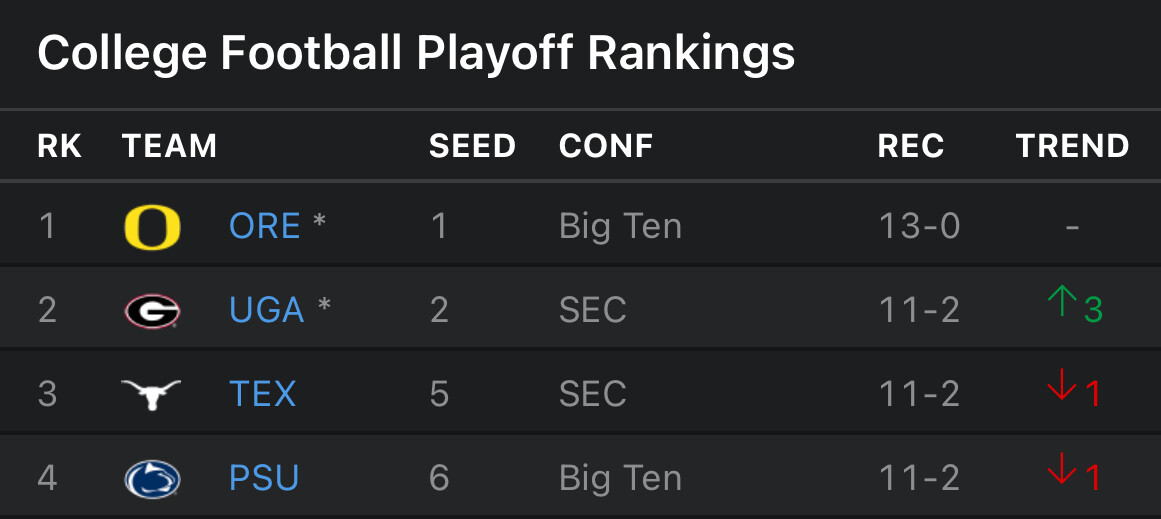
Task: Click the red down arrow for PSU
Action: point(1062,469)
